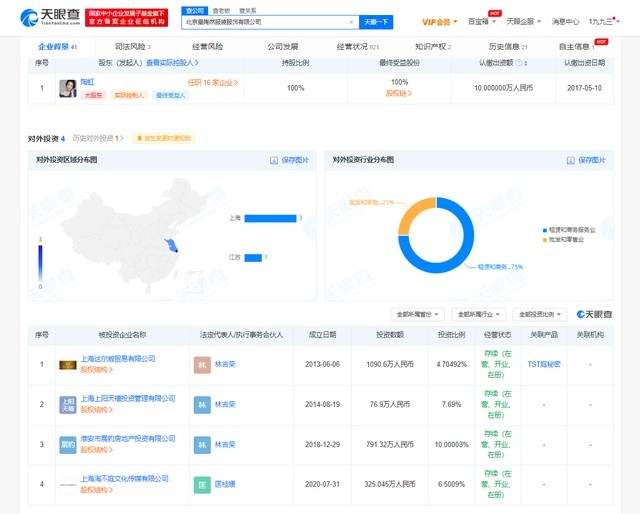Click 晨豹 company logo icon
Image resolution: width=640 pixels, height=514 pixels.
tap(68, 445)
